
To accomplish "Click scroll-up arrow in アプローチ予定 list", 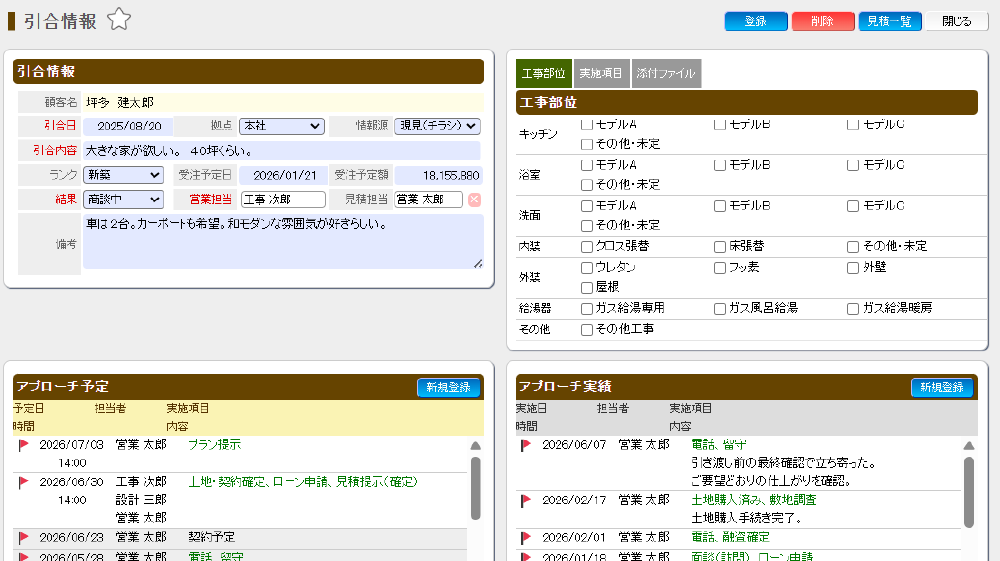I will (x=475, y=446).
